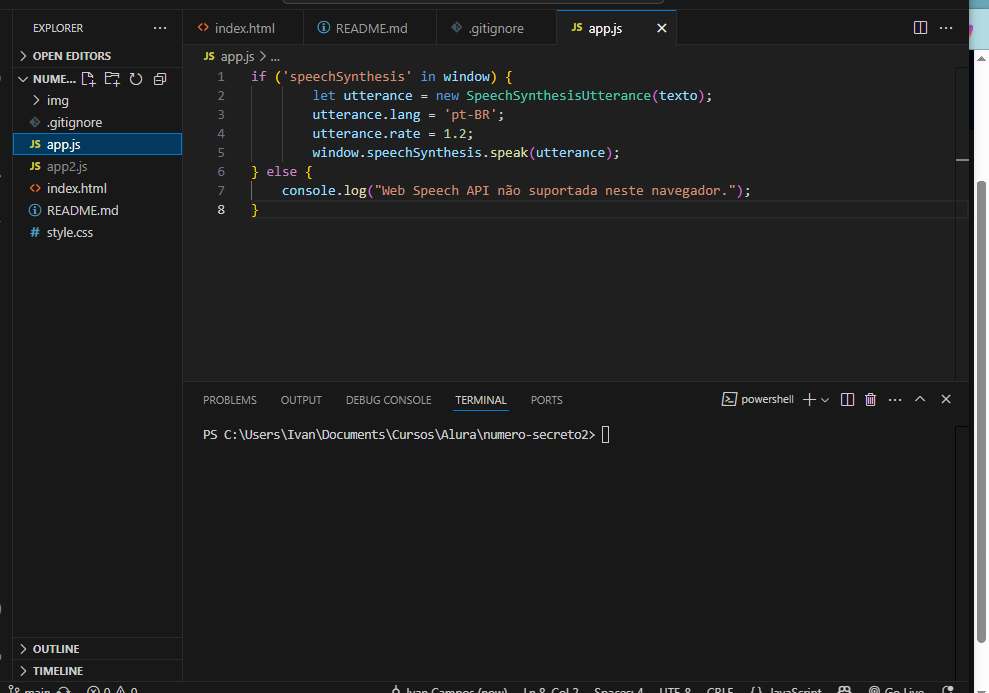Switch to the .gitignore editor tab
The height and width of the screenshot is (693, 989).
pos(496,28)
